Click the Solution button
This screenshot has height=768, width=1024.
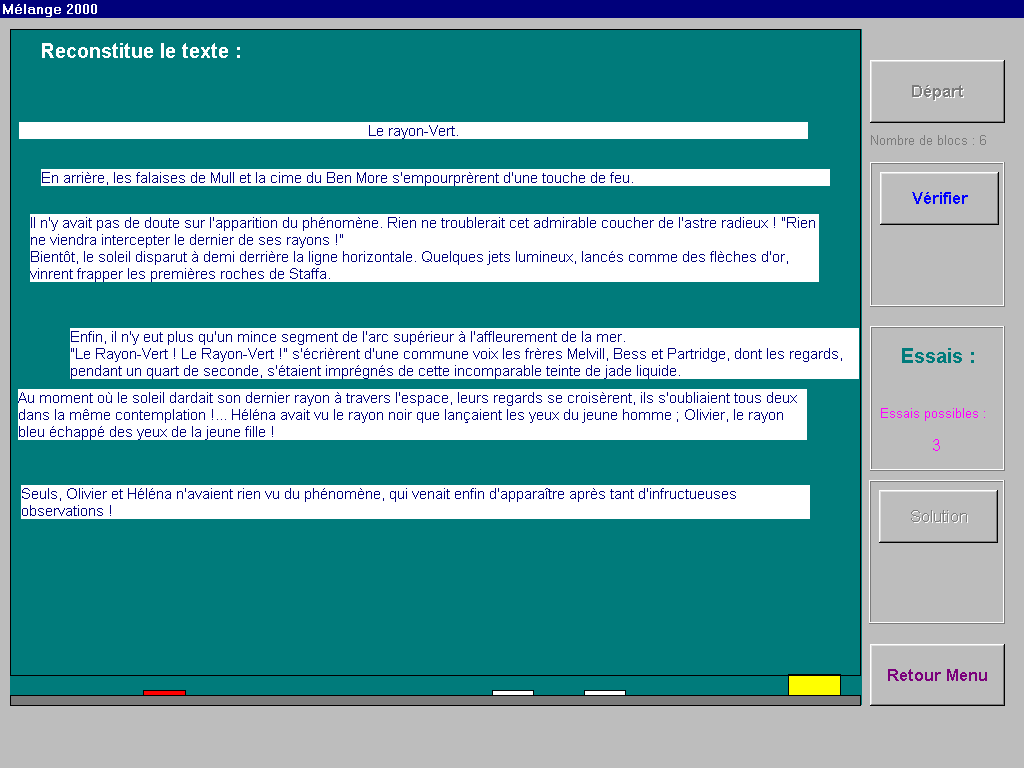tap(938, 516)
